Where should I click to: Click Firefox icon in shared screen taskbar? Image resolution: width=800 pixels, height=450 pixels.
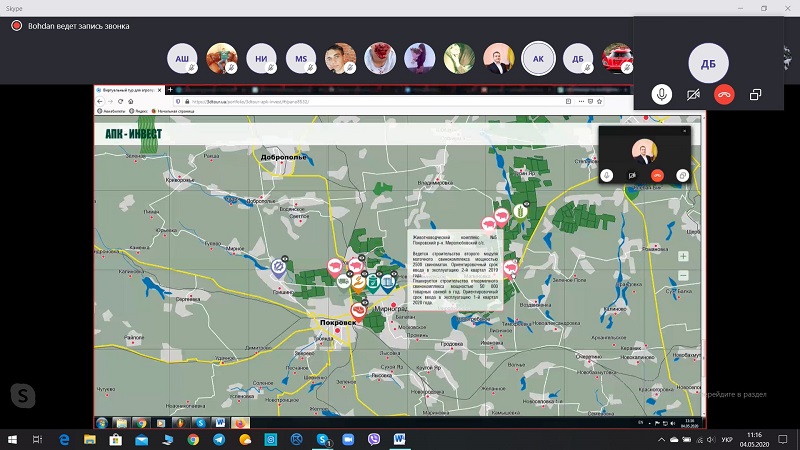(x=240, y=423)
